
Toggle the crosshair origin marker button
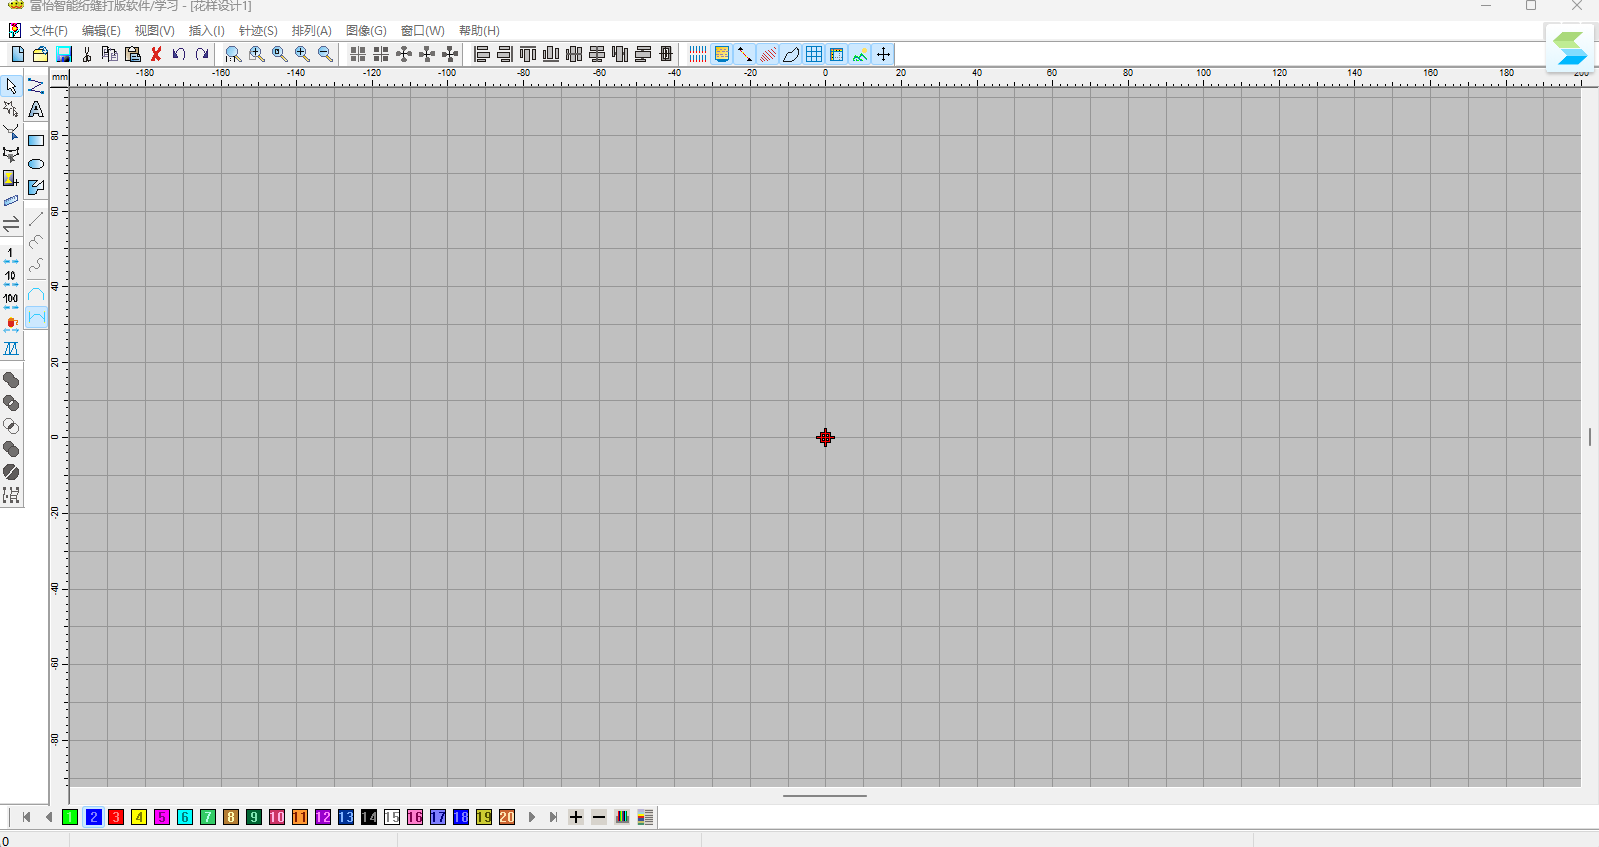[x=883, y=54]
